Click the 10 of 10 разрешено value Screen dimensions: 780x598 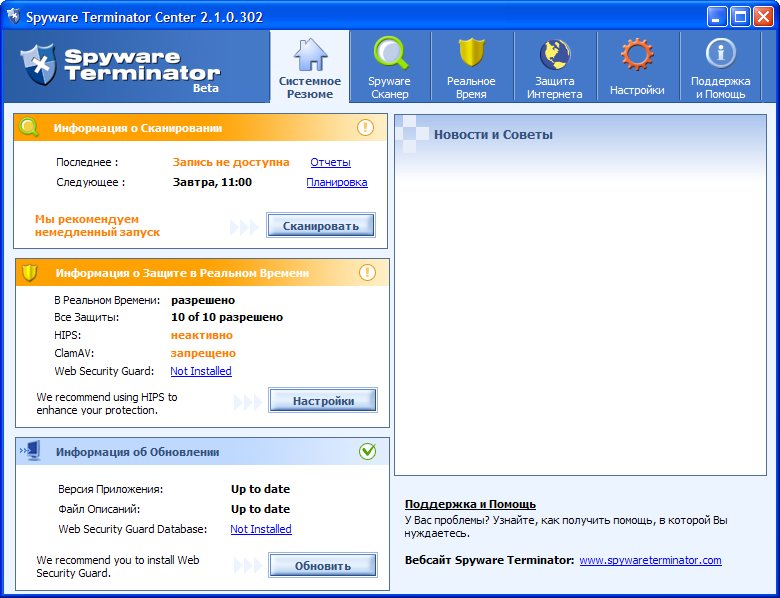point(227,317)
